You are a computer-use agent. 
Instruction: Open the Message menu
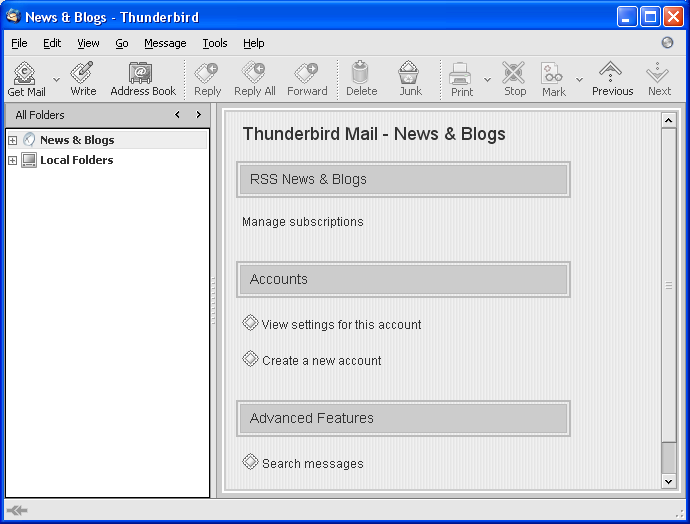click(x=165, y=43)
